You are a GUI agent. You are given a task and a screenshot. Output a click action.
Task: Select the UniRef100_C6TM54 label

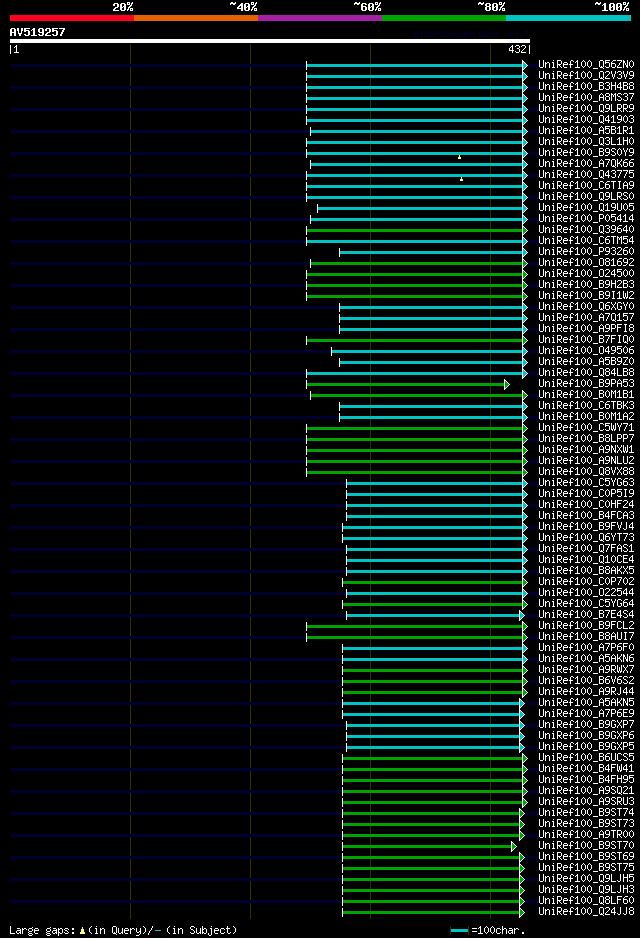point(586,240)
